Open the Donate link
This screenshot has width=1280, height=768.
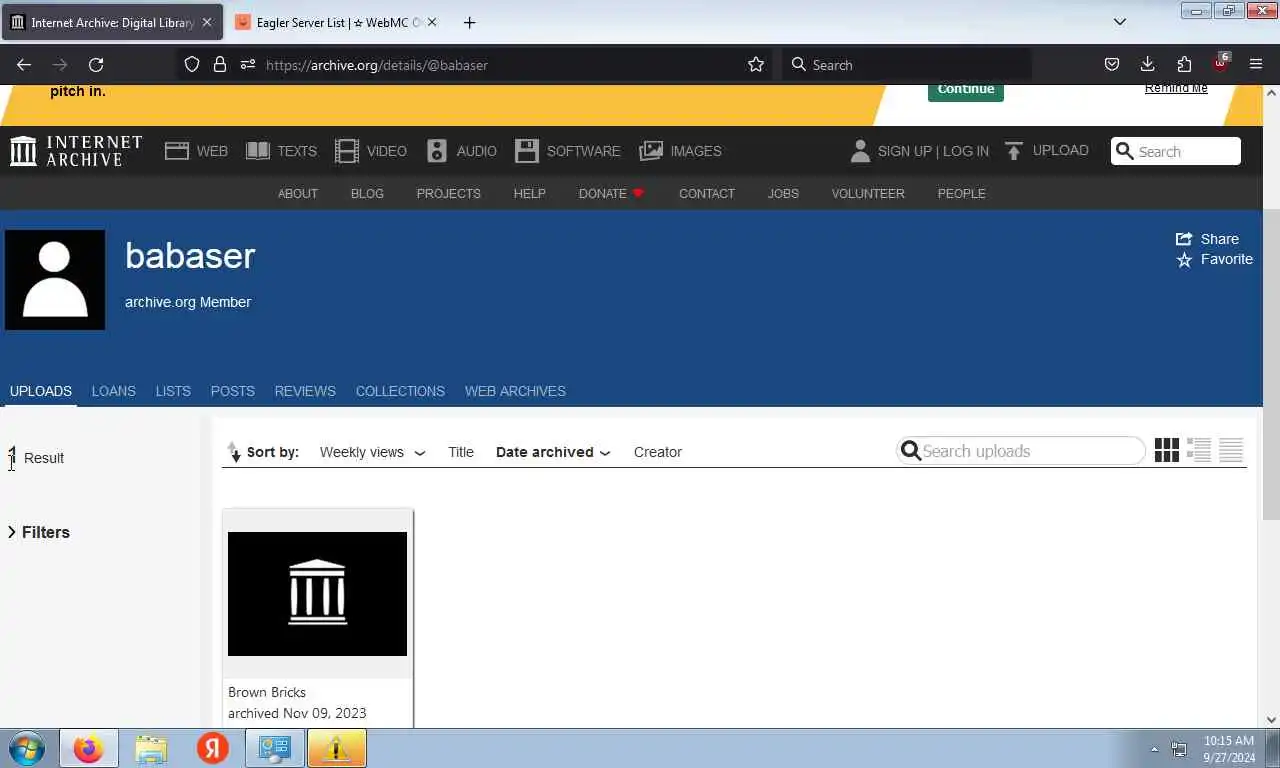tap(611, 193)
